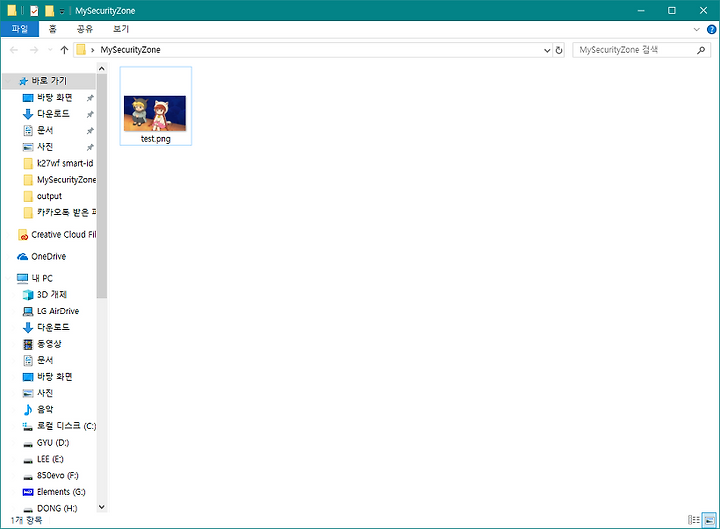Minimize the MySecurityZone window
This screenshot has height=529, width=720.
(x=641, y=10)
